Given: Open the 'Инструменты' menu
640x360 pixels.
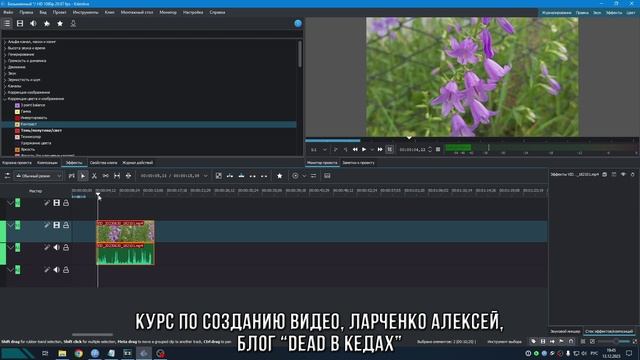Looking at the screenshot, I should tap(85, 12).
